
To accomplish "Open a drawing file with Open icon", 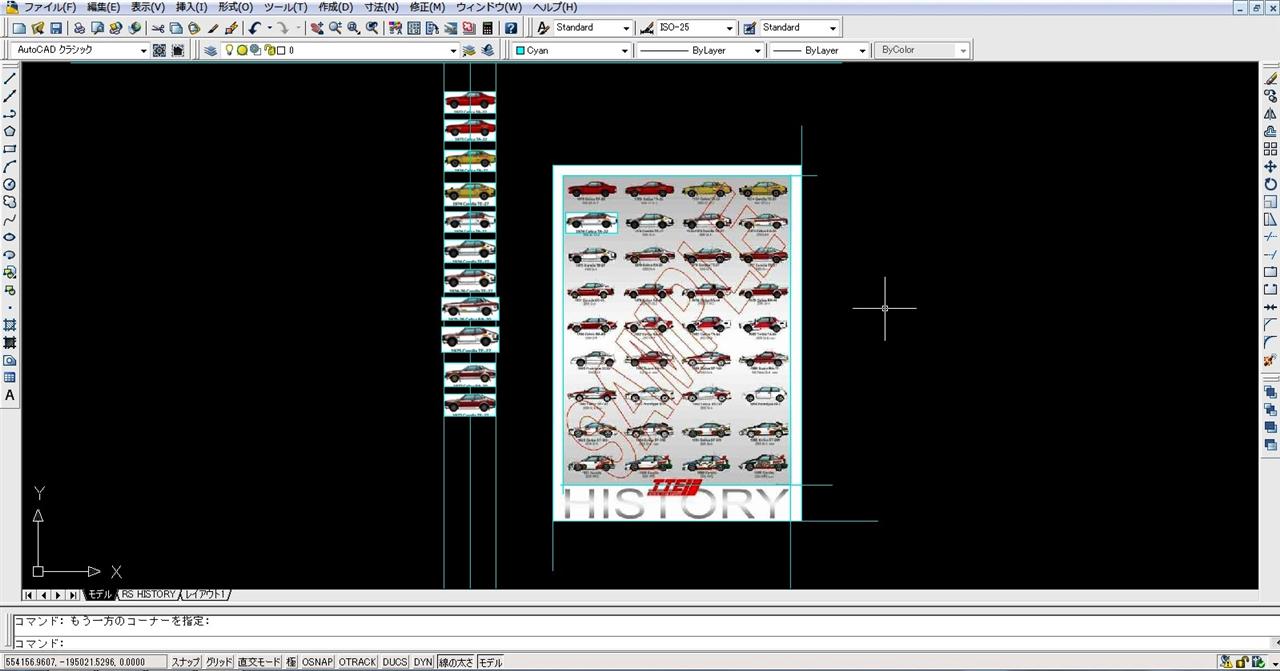I will point(37,28).
